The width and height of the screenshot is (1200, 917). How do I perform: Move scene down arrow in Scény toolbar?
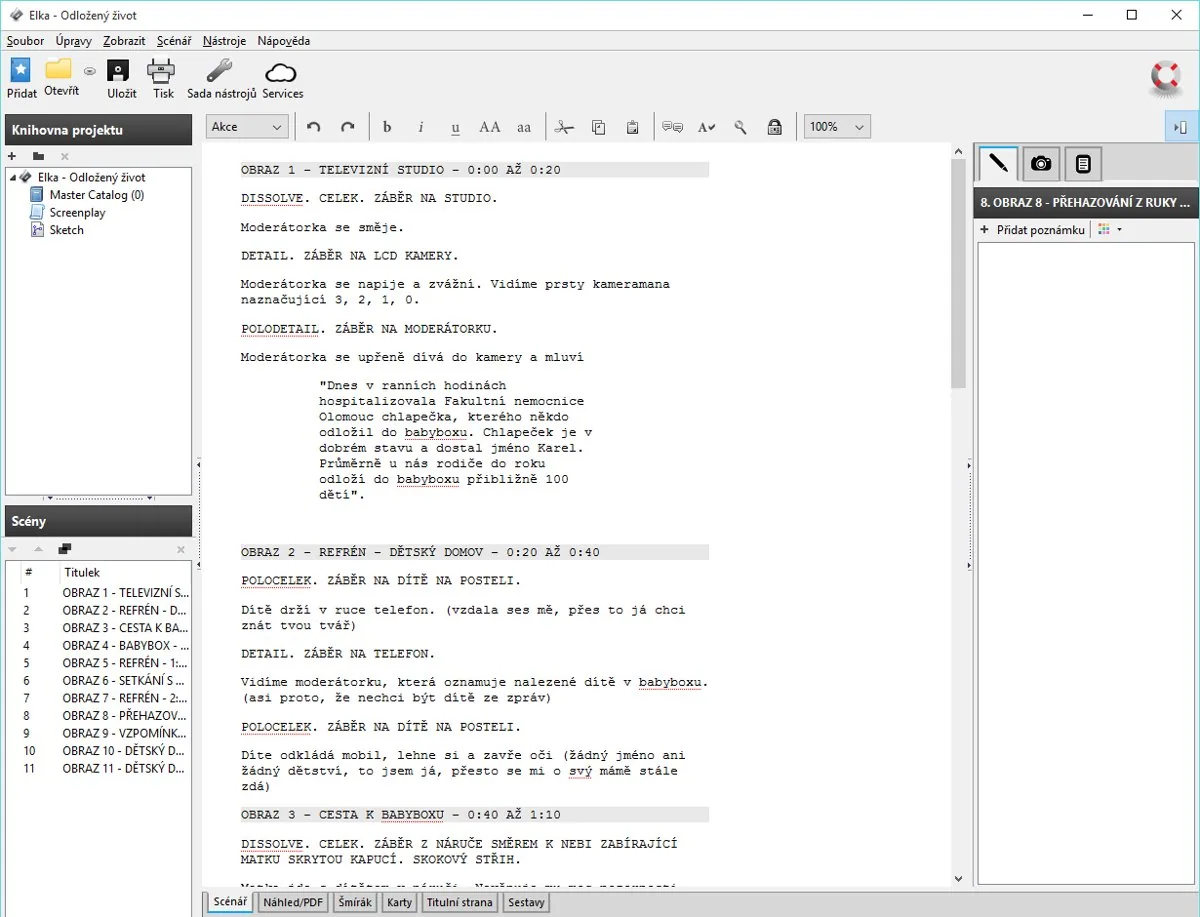pyautogui.click(x=12, y=549)
